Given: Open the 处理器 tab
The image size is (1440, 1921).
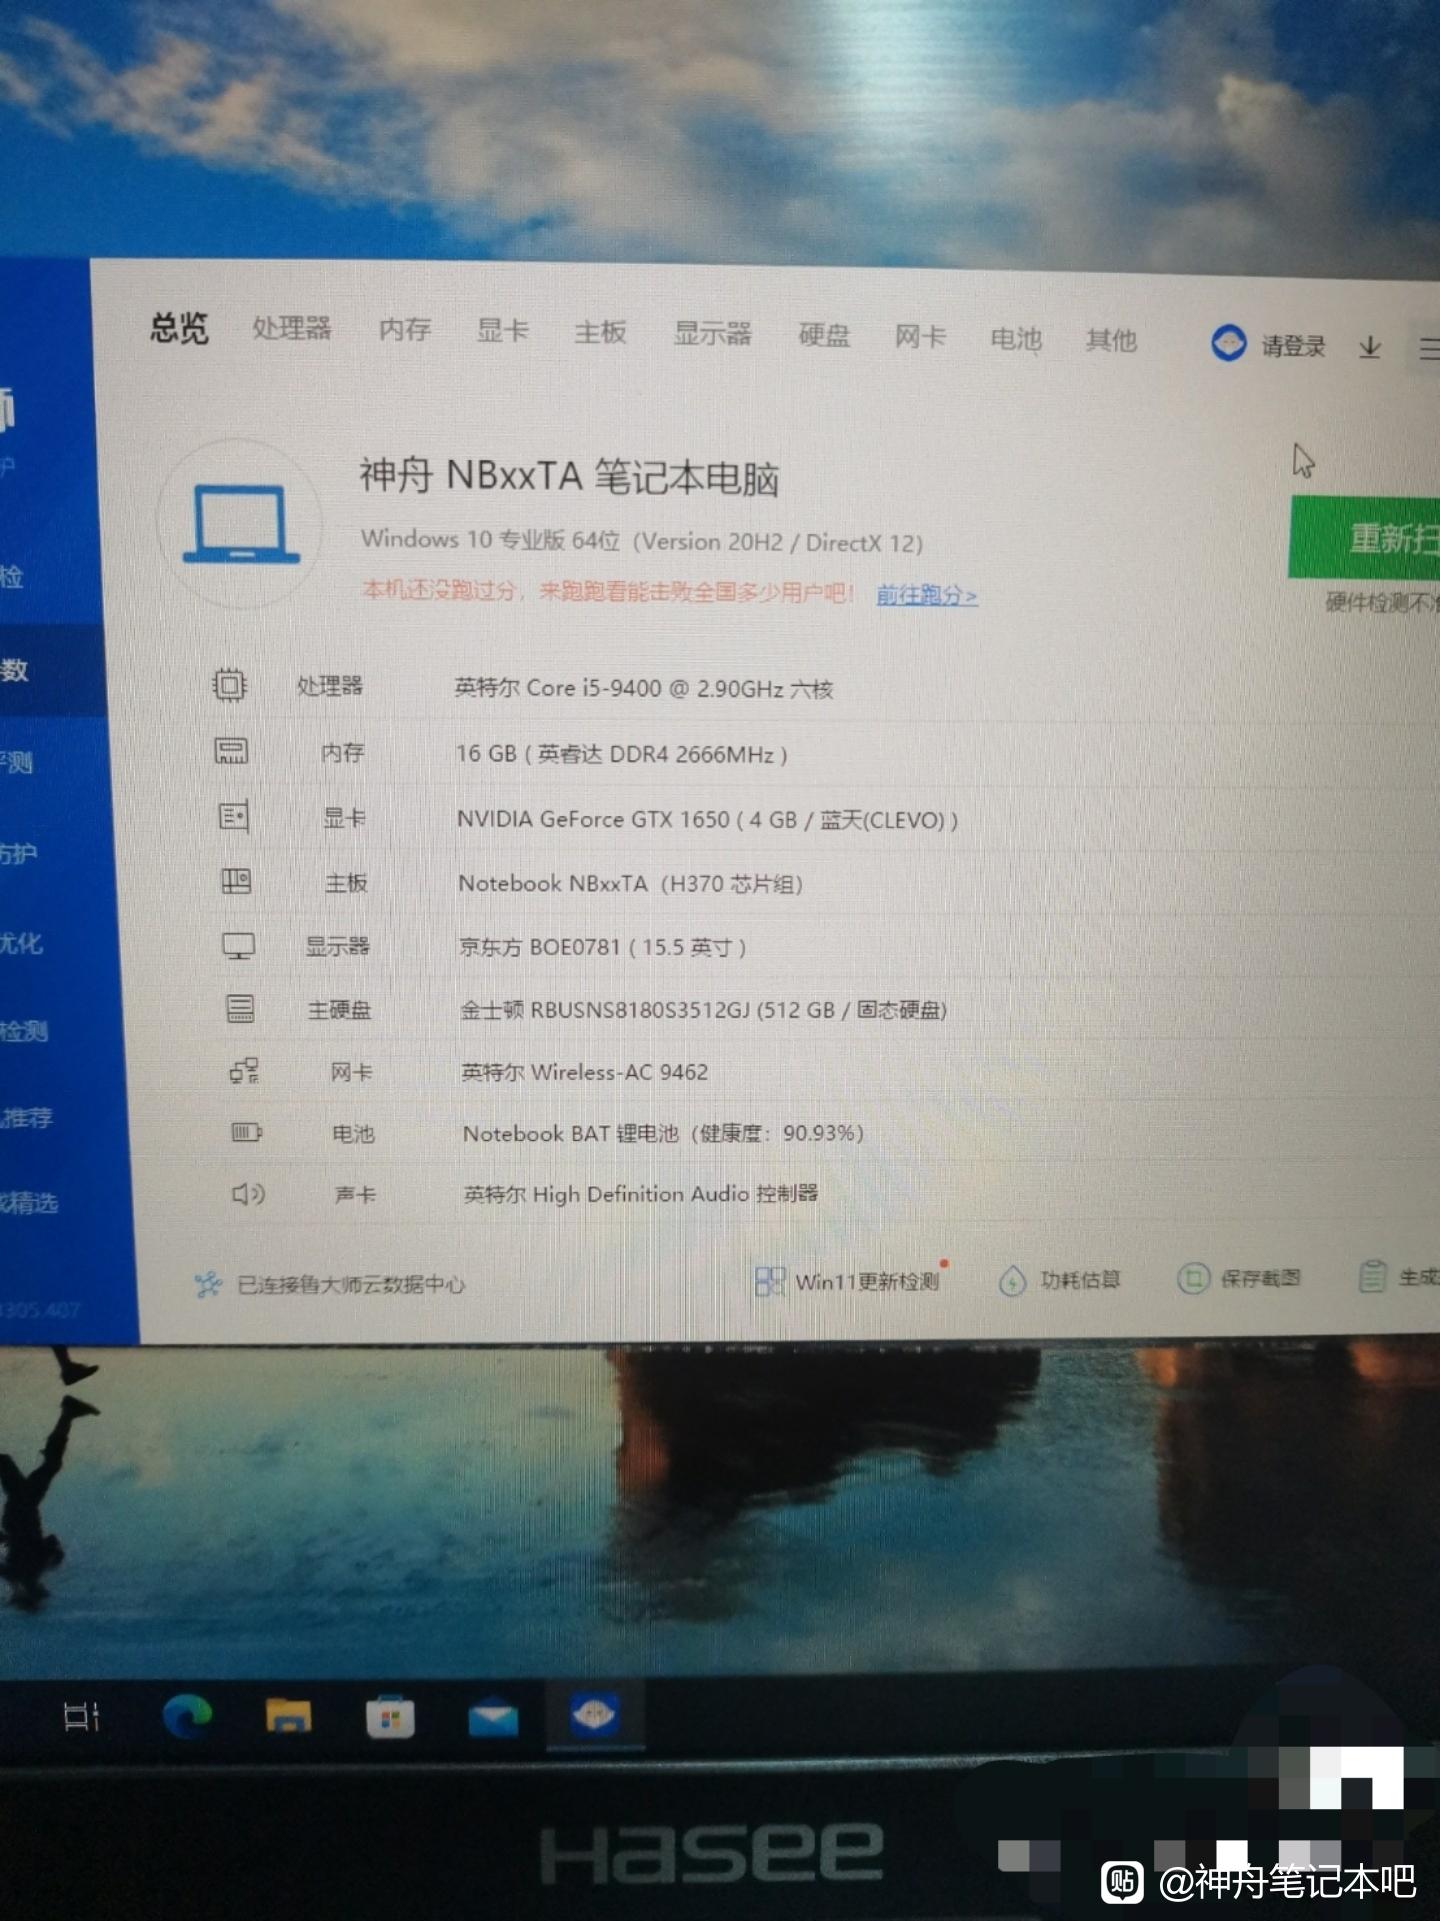Looking at the screenshot, I should coord(291,328).
